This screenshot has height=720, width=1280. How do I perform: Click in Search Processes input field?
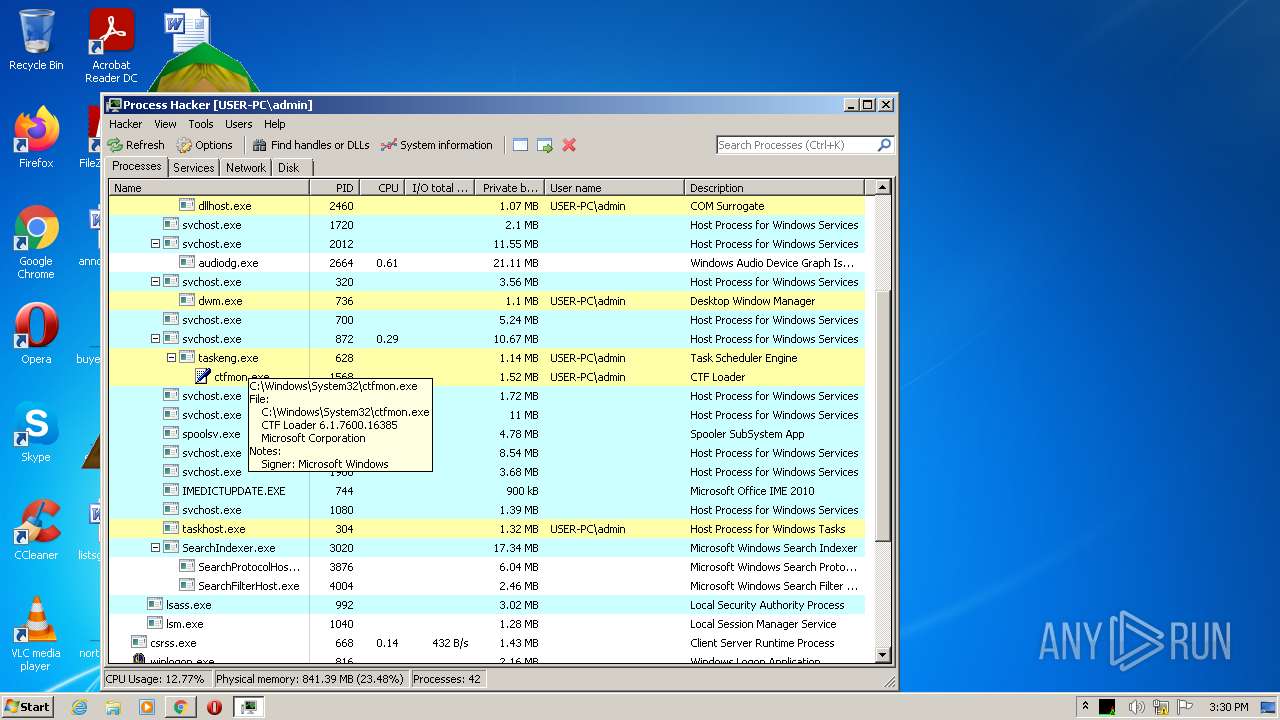click(795, 145)
